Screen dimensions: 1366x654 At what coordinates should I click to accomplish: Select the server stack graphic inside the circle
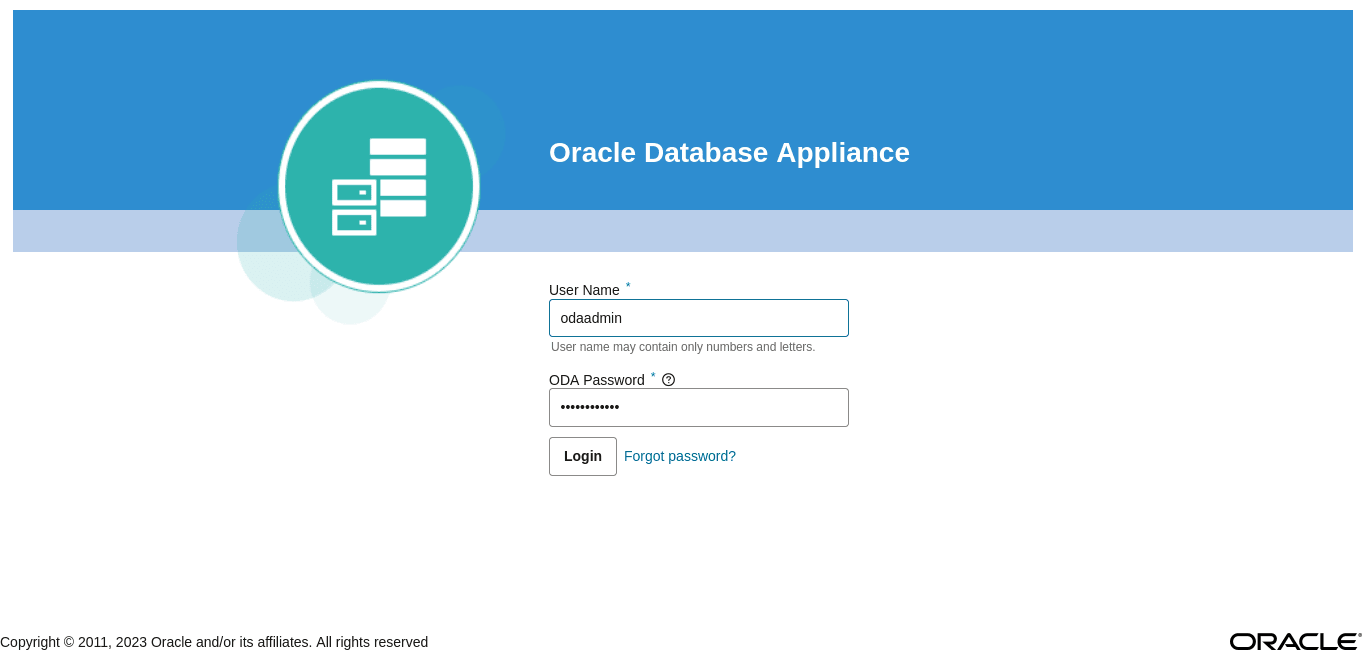(x=378, y=185)
